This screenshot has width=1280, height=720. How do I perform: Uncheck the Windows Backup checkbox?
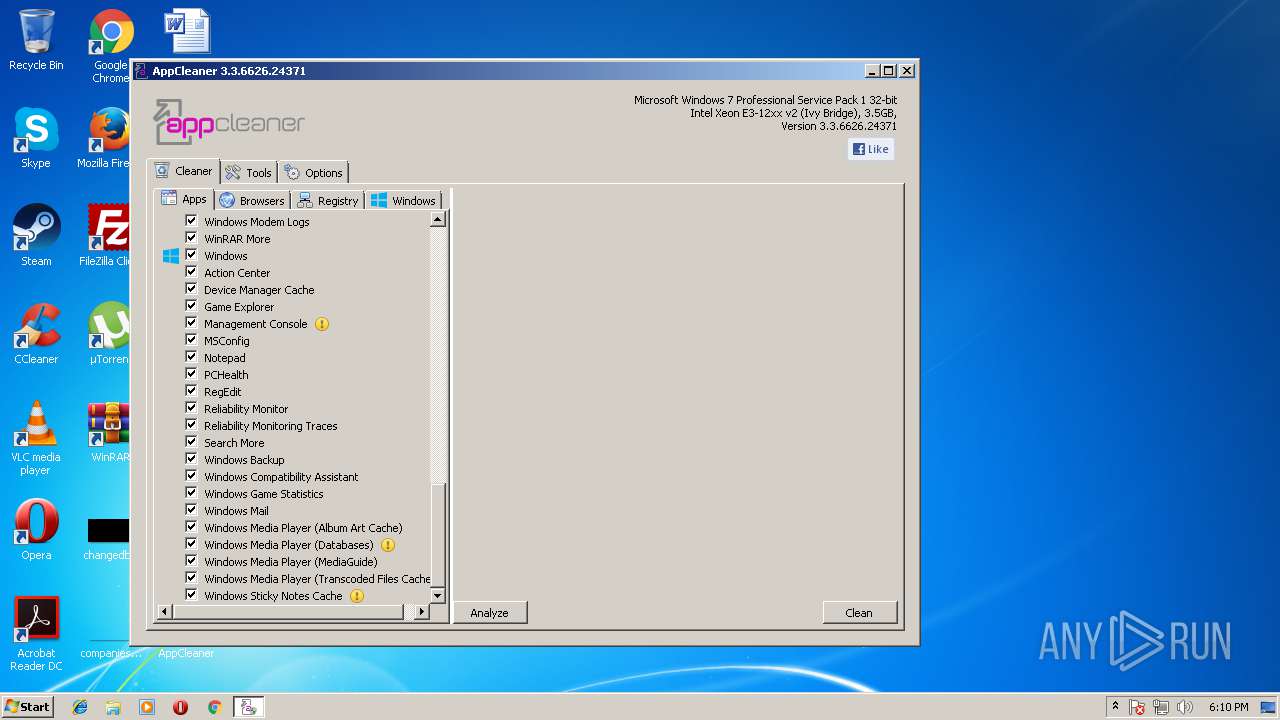pos(191,459)
